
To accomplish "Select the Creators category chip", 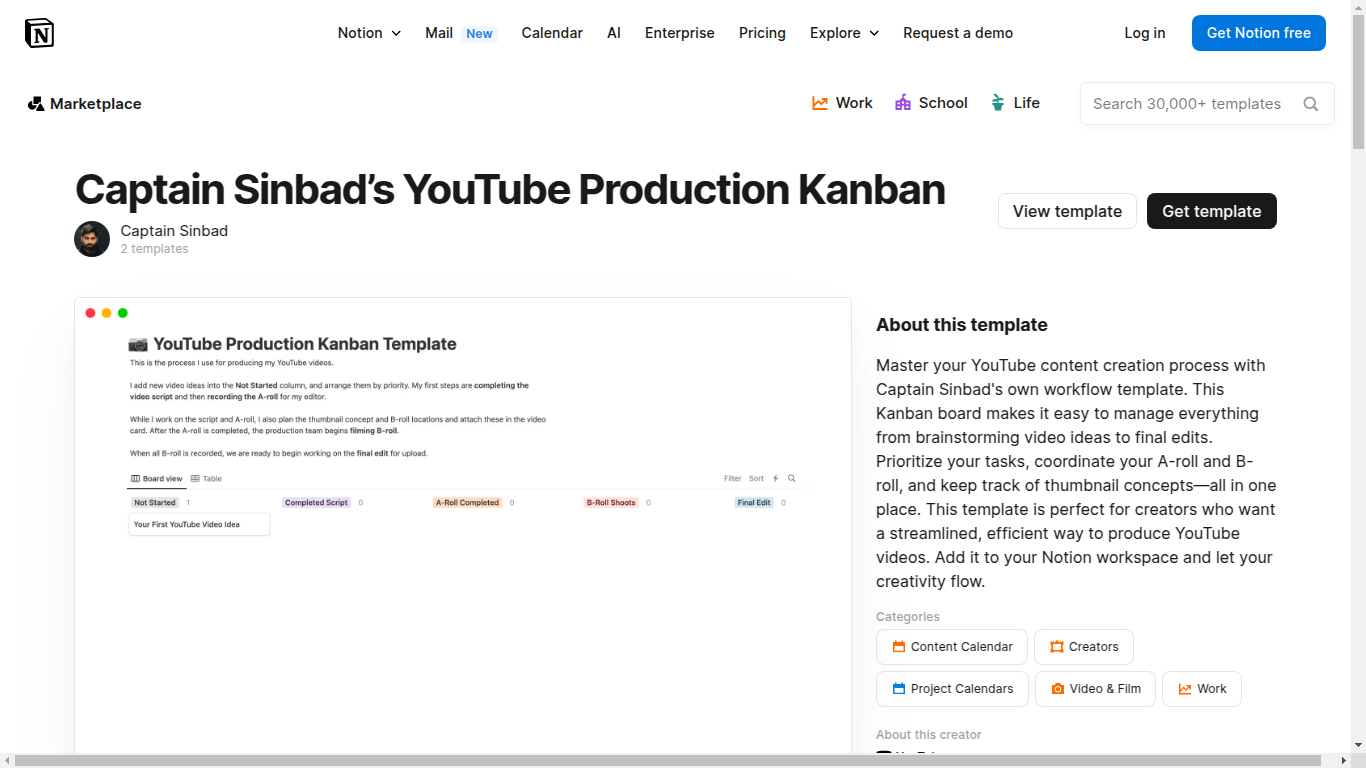I will (x=1084, y=647).
